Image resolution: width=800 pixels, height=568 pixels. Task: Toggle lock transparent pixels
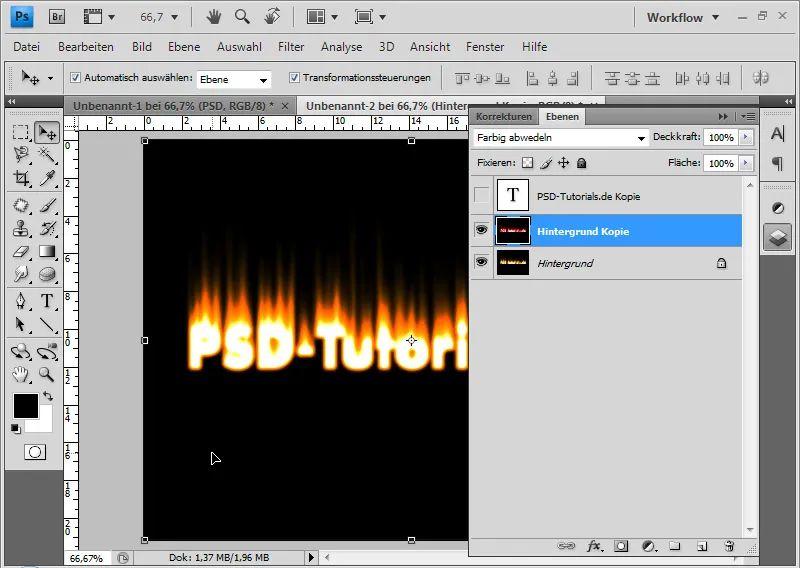click(527, 163)
